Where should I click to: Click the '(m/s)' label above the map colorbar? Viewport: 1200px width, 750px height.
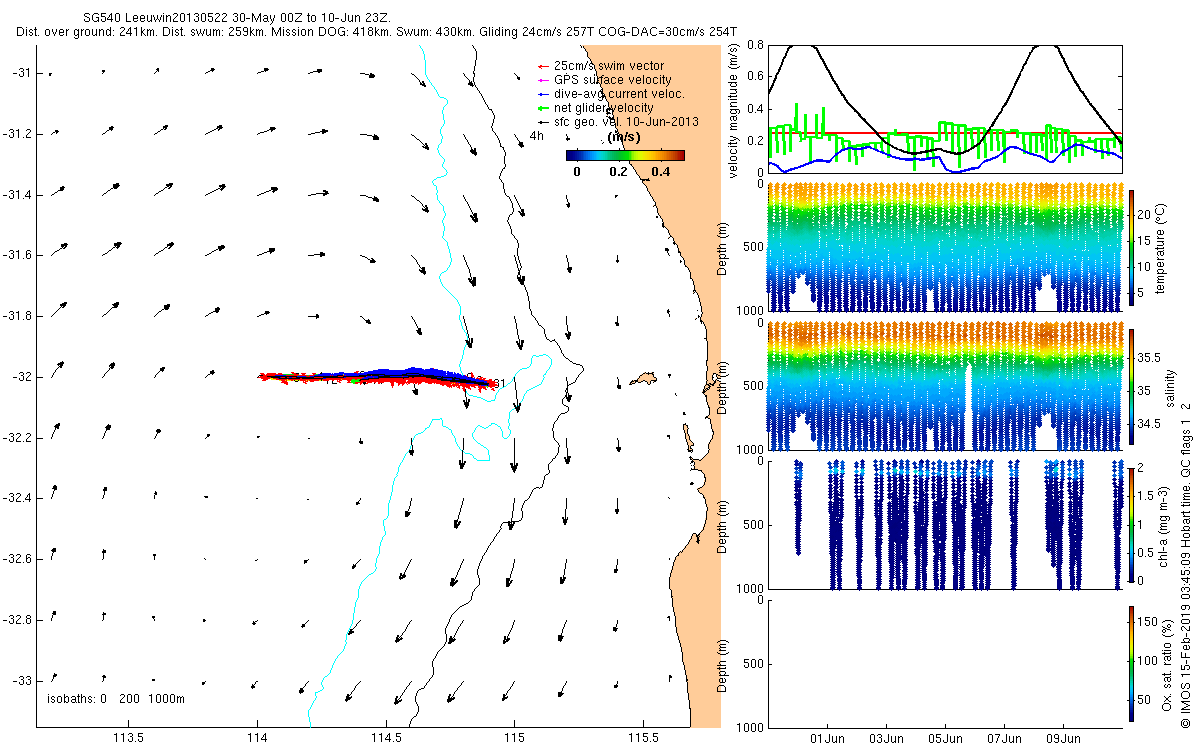pos(625,137)
